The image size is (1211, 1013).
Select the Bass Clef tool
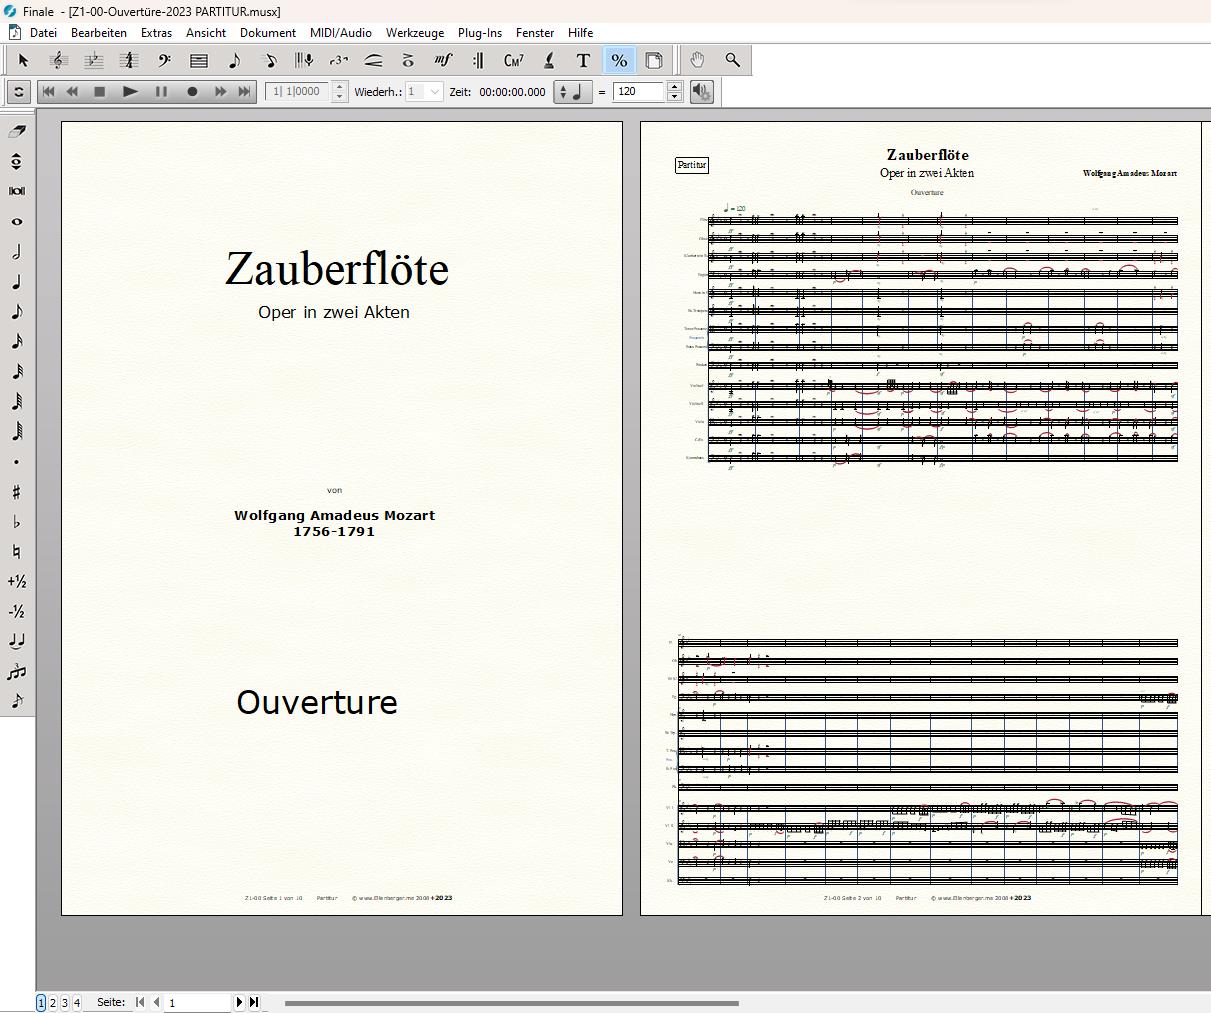(164, 61)
